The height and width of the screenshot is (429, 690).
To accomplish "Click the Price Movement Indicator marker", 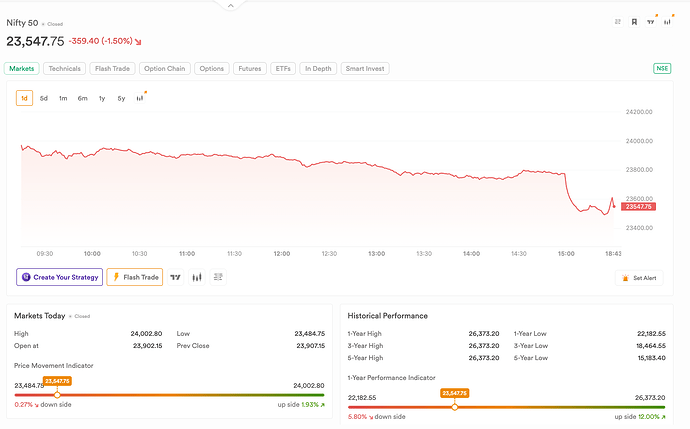I will (x=57, y=395).
